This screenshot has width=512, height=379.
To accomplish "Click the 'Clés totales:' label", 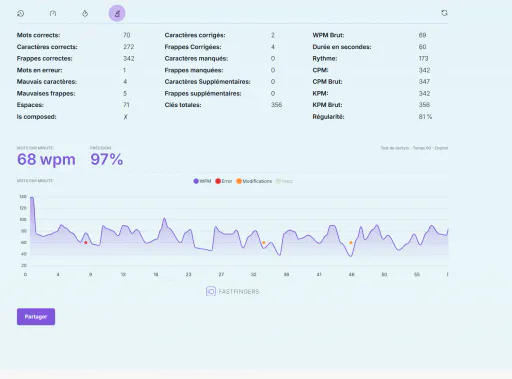I will coord(183,105).
